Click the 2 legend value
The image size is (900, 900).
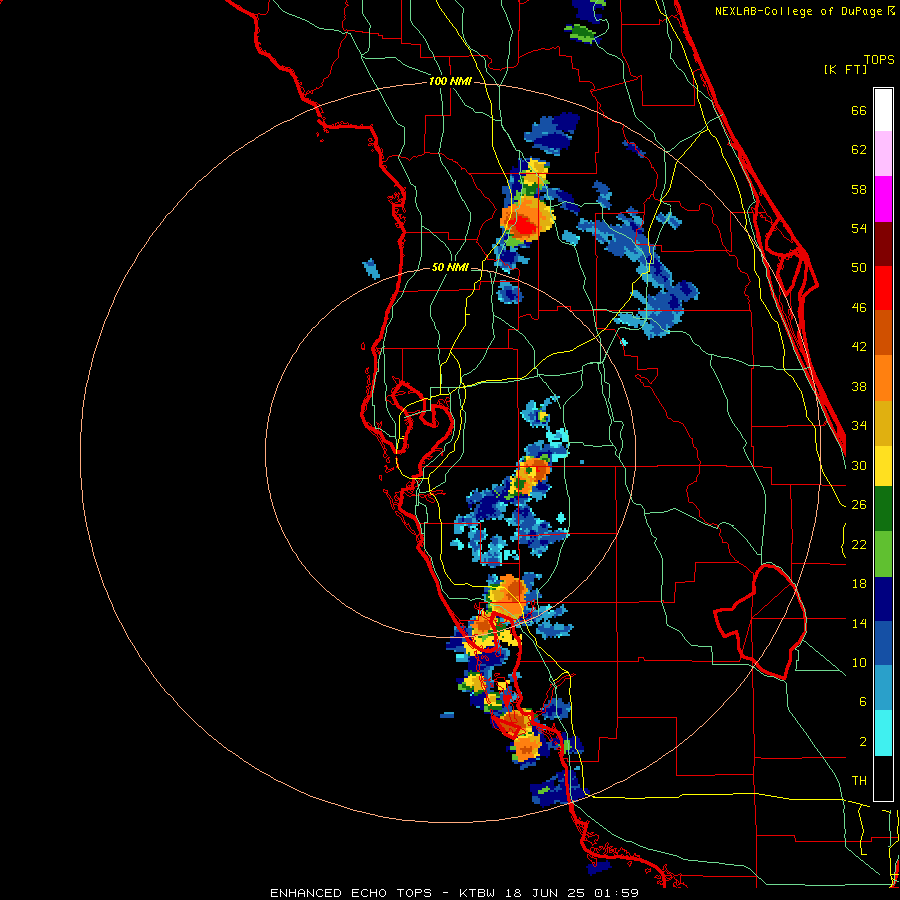pyautogui.click(x=863, y=742)
